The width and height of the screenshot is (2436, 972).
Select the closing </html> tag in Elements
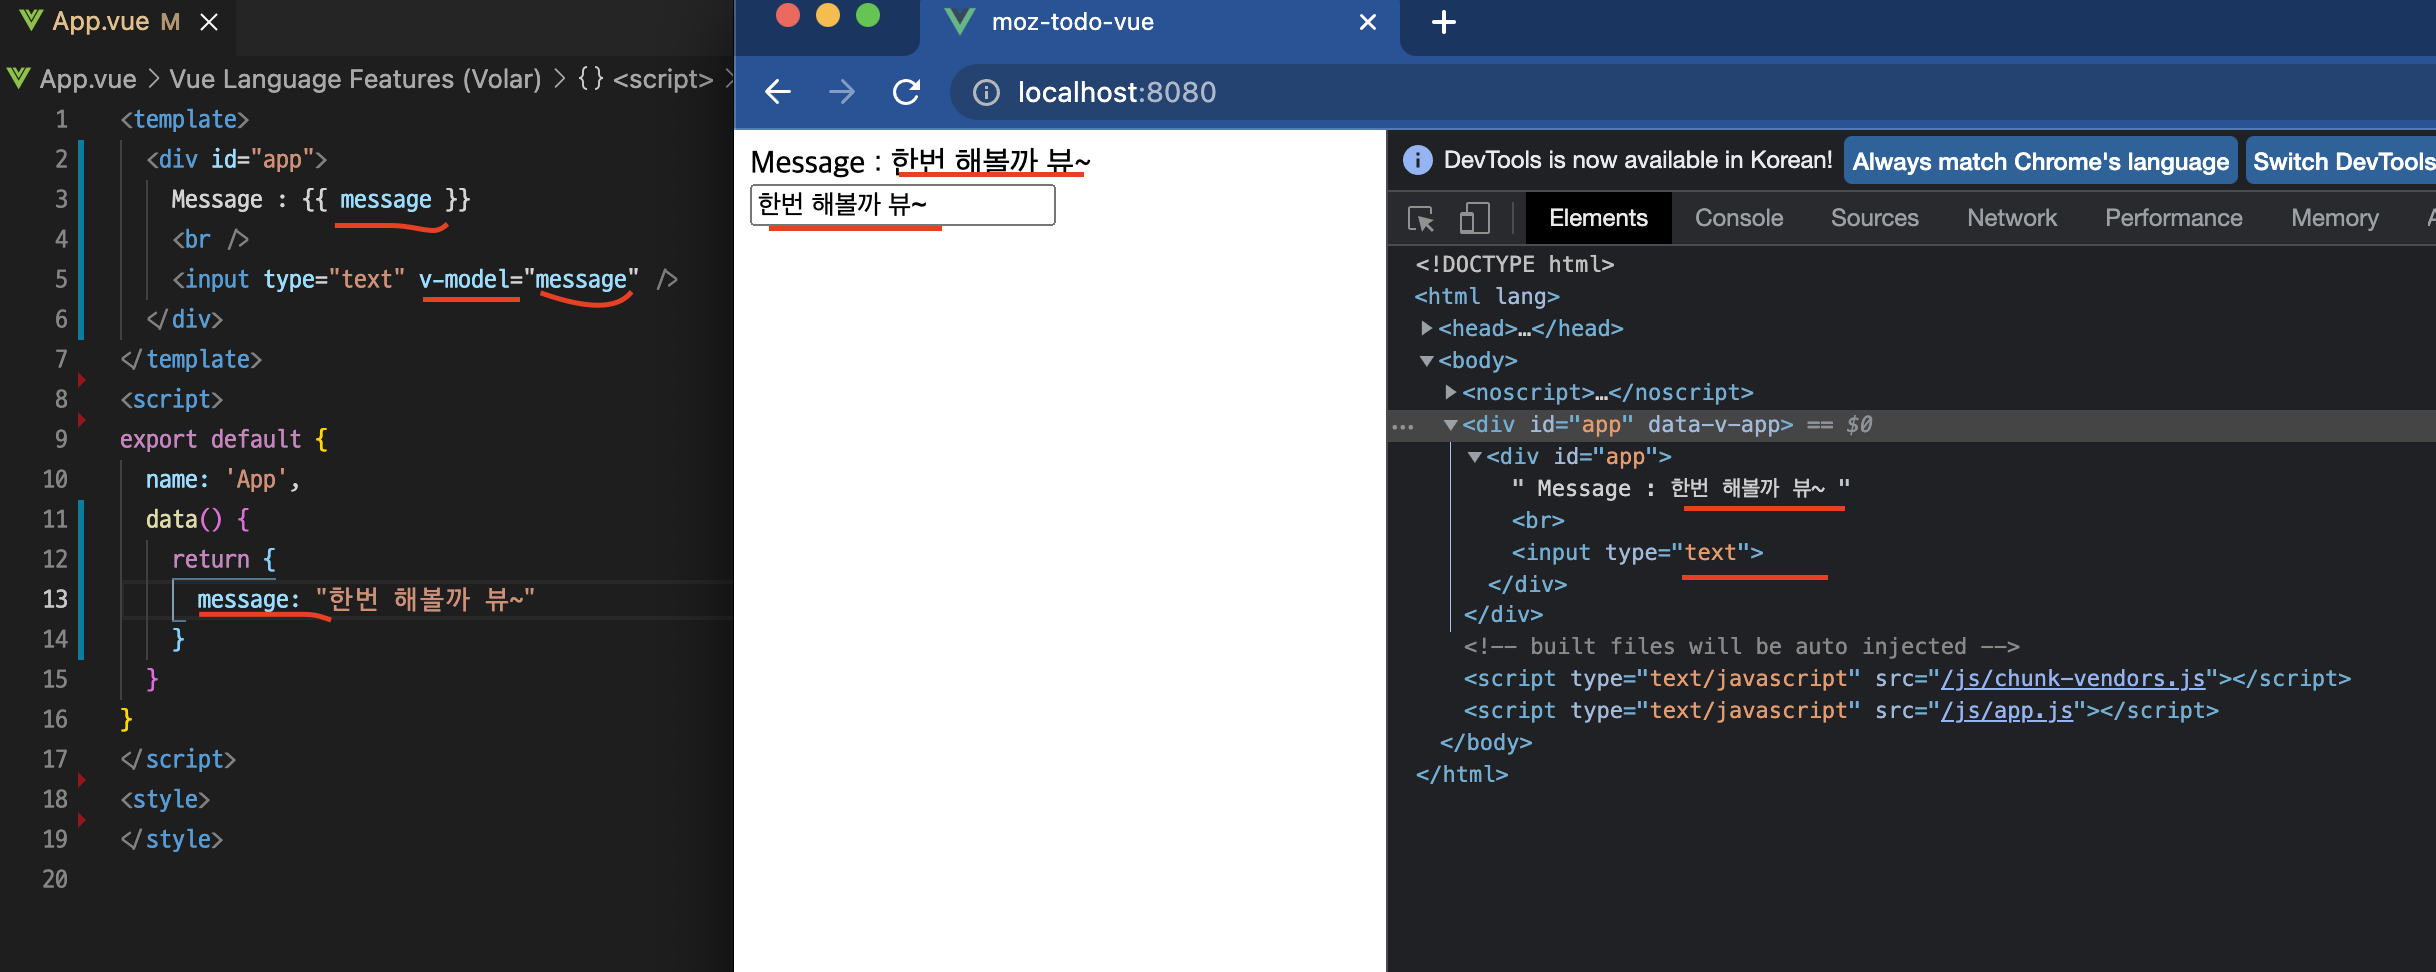click(1461, 774)
